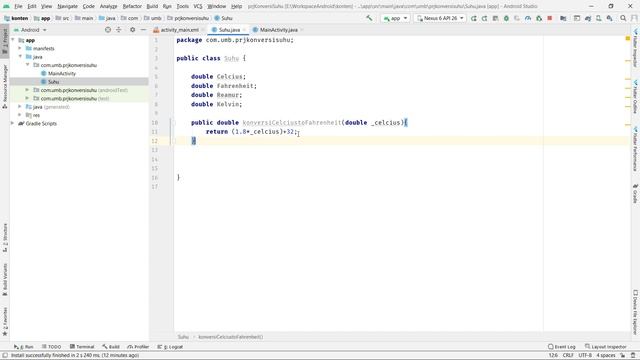Toggle the Favorites side tab
The image size is (640, 360).
click(5, 322)
